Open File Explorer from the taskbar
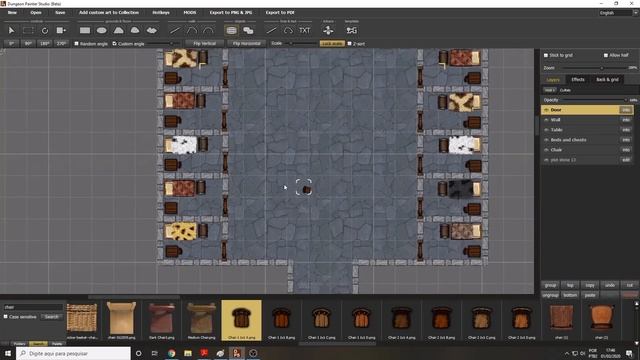640x360 pixels. click(188, 353)
